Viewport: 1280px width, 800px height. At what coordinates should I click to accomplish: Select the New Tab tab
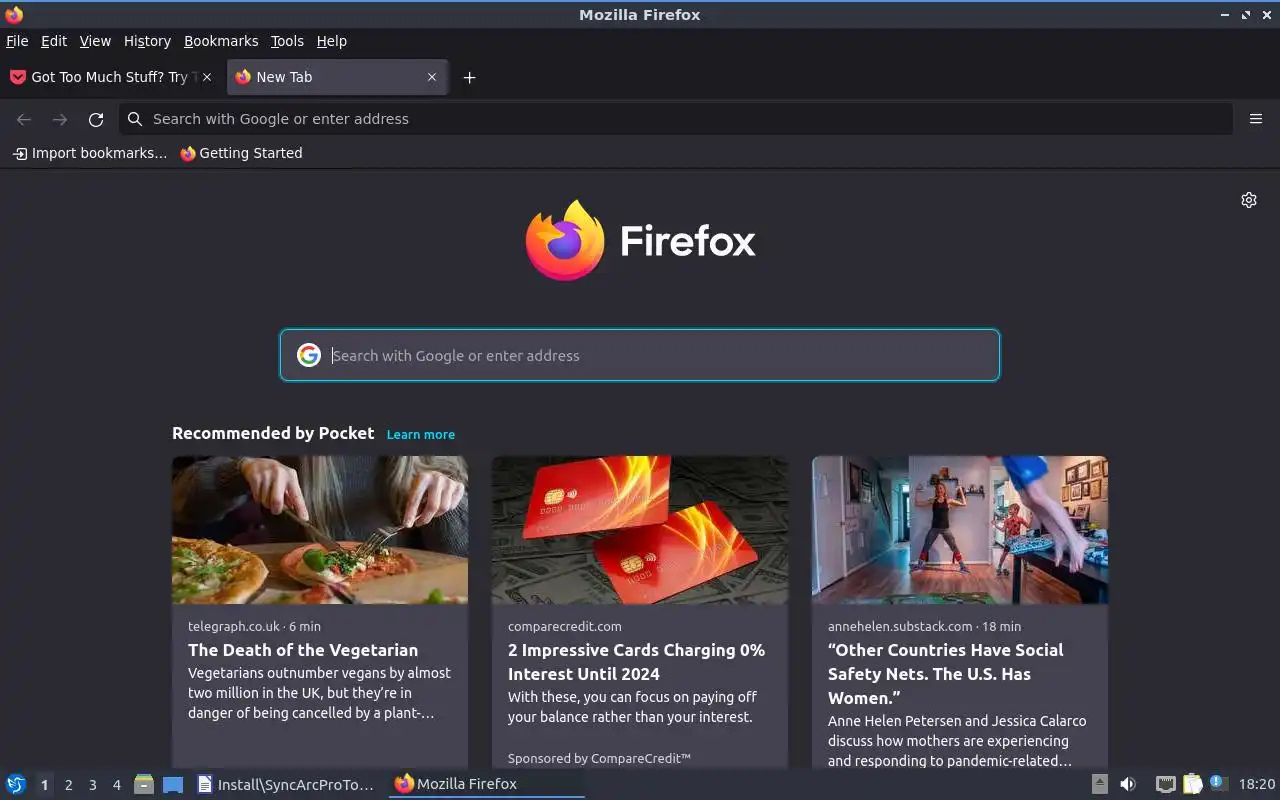pyautogui.click(x=337, y=77)
